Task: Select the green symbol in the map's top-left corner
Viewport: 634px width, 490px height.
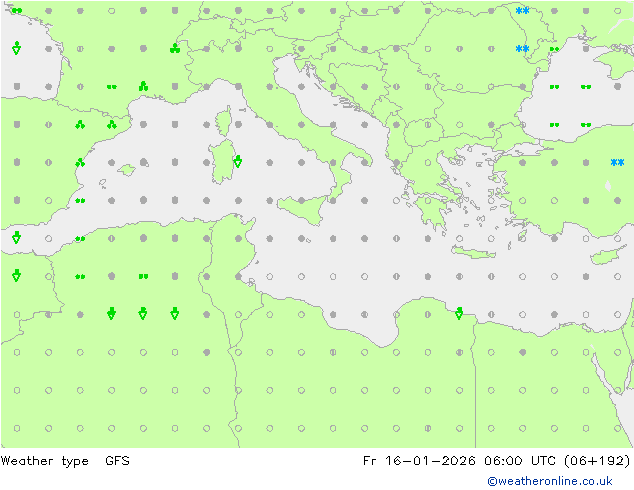Action: pyautogui.click(x=17, y=10)
